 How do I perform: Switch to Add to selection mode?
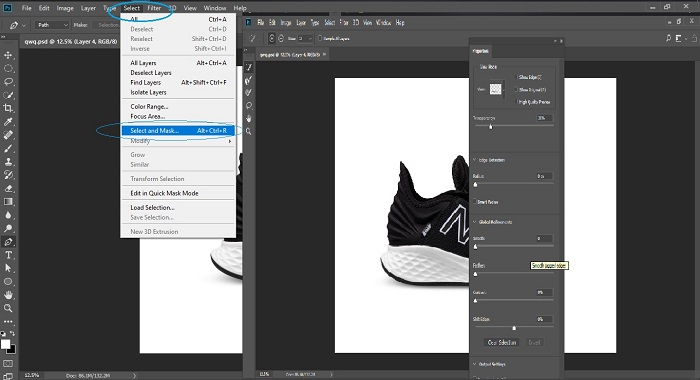271,38
